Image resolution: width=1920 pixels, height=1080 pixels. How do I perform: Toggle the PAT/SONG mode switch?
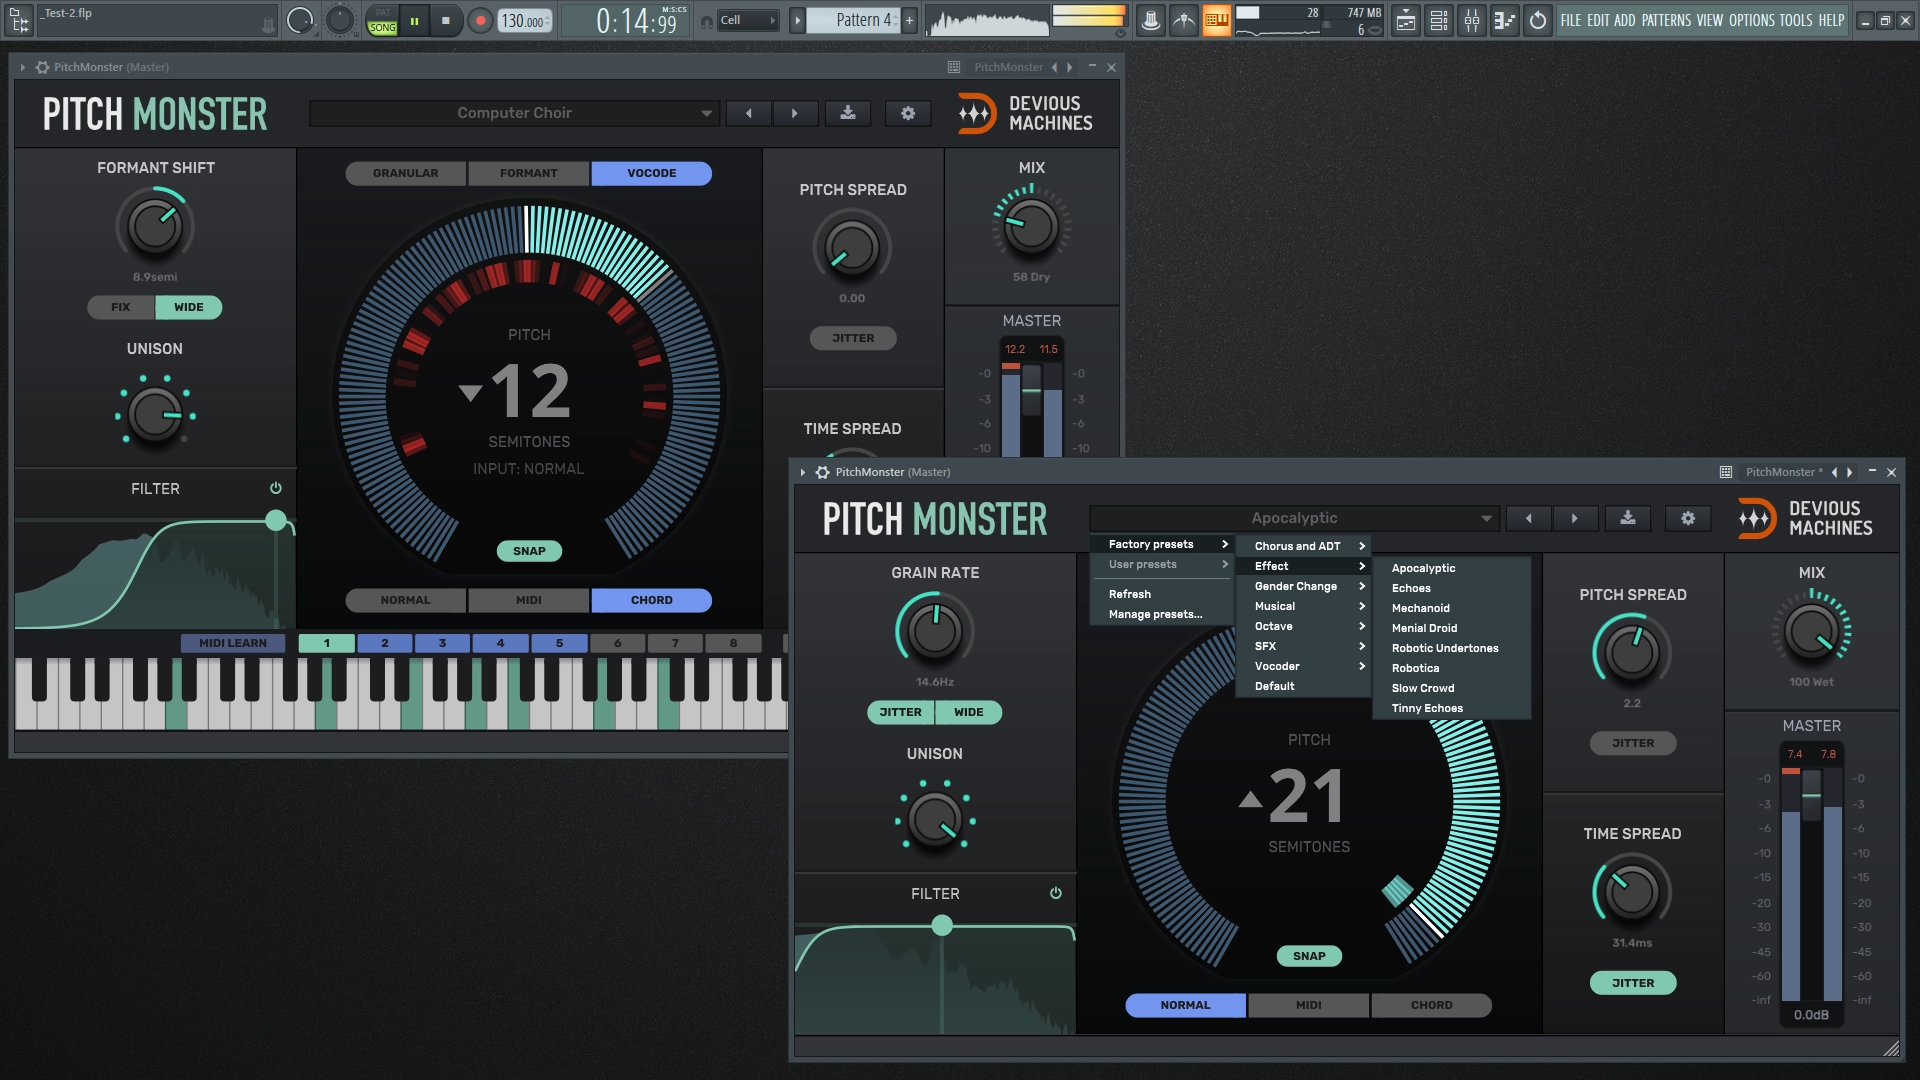pyautogui.click(x=382, y=20)
